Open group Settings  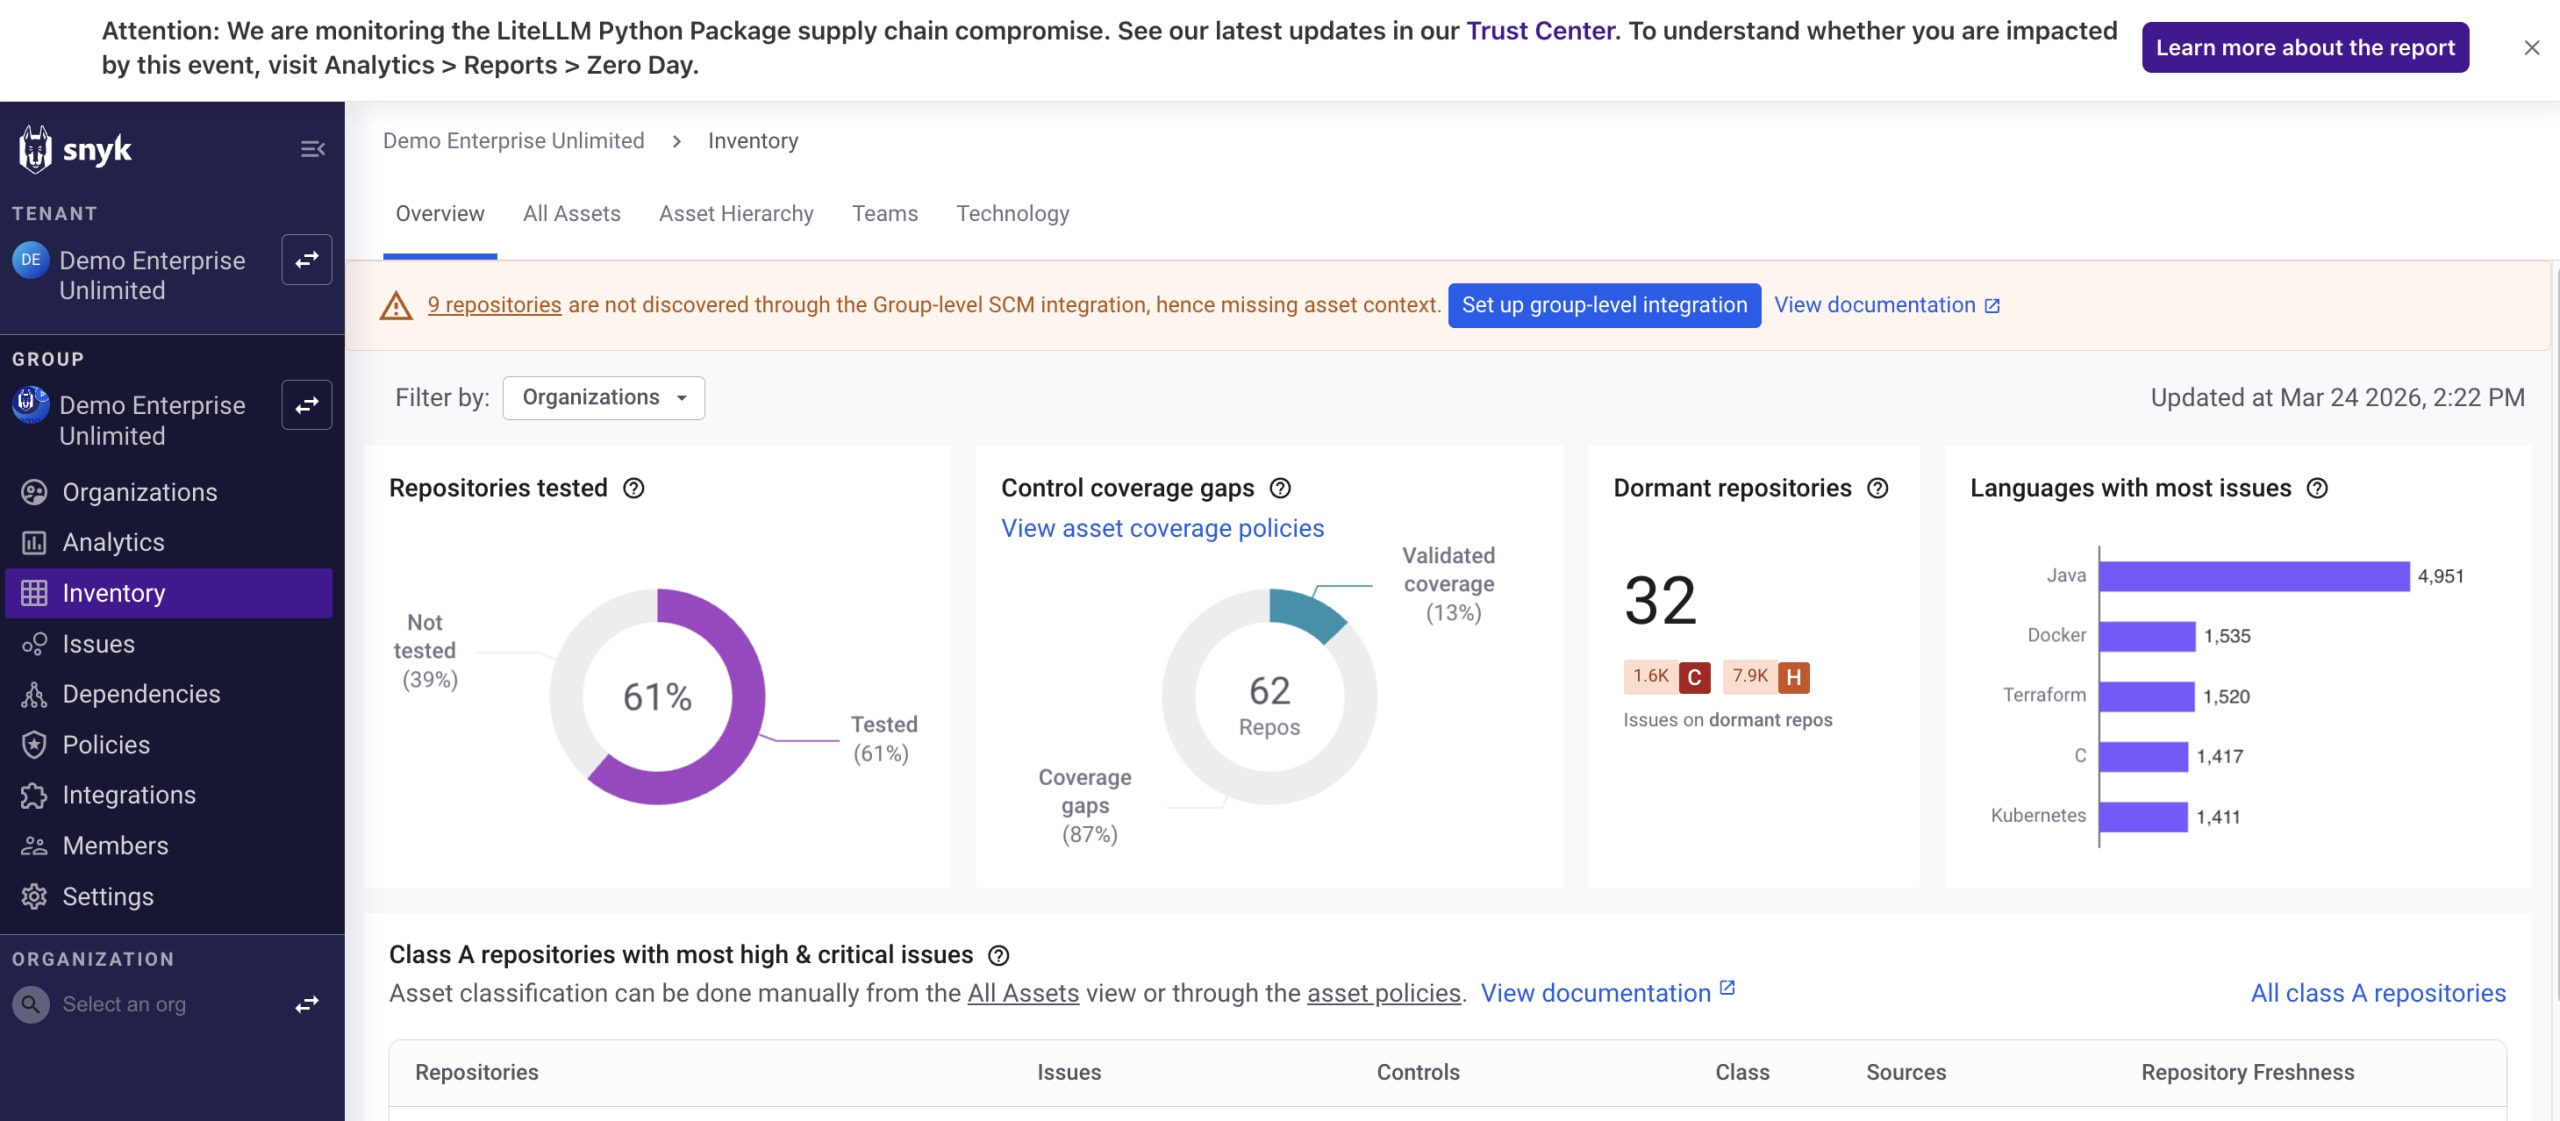(x=108, y=896)
